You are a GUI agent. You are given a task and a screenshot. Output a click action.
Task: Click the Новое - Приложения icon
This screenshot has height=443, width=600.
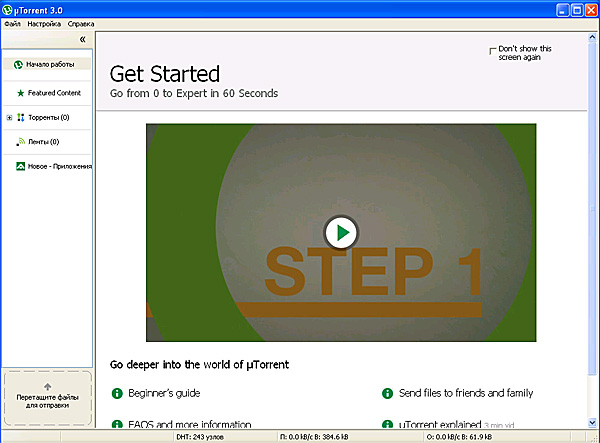point(20,166)
